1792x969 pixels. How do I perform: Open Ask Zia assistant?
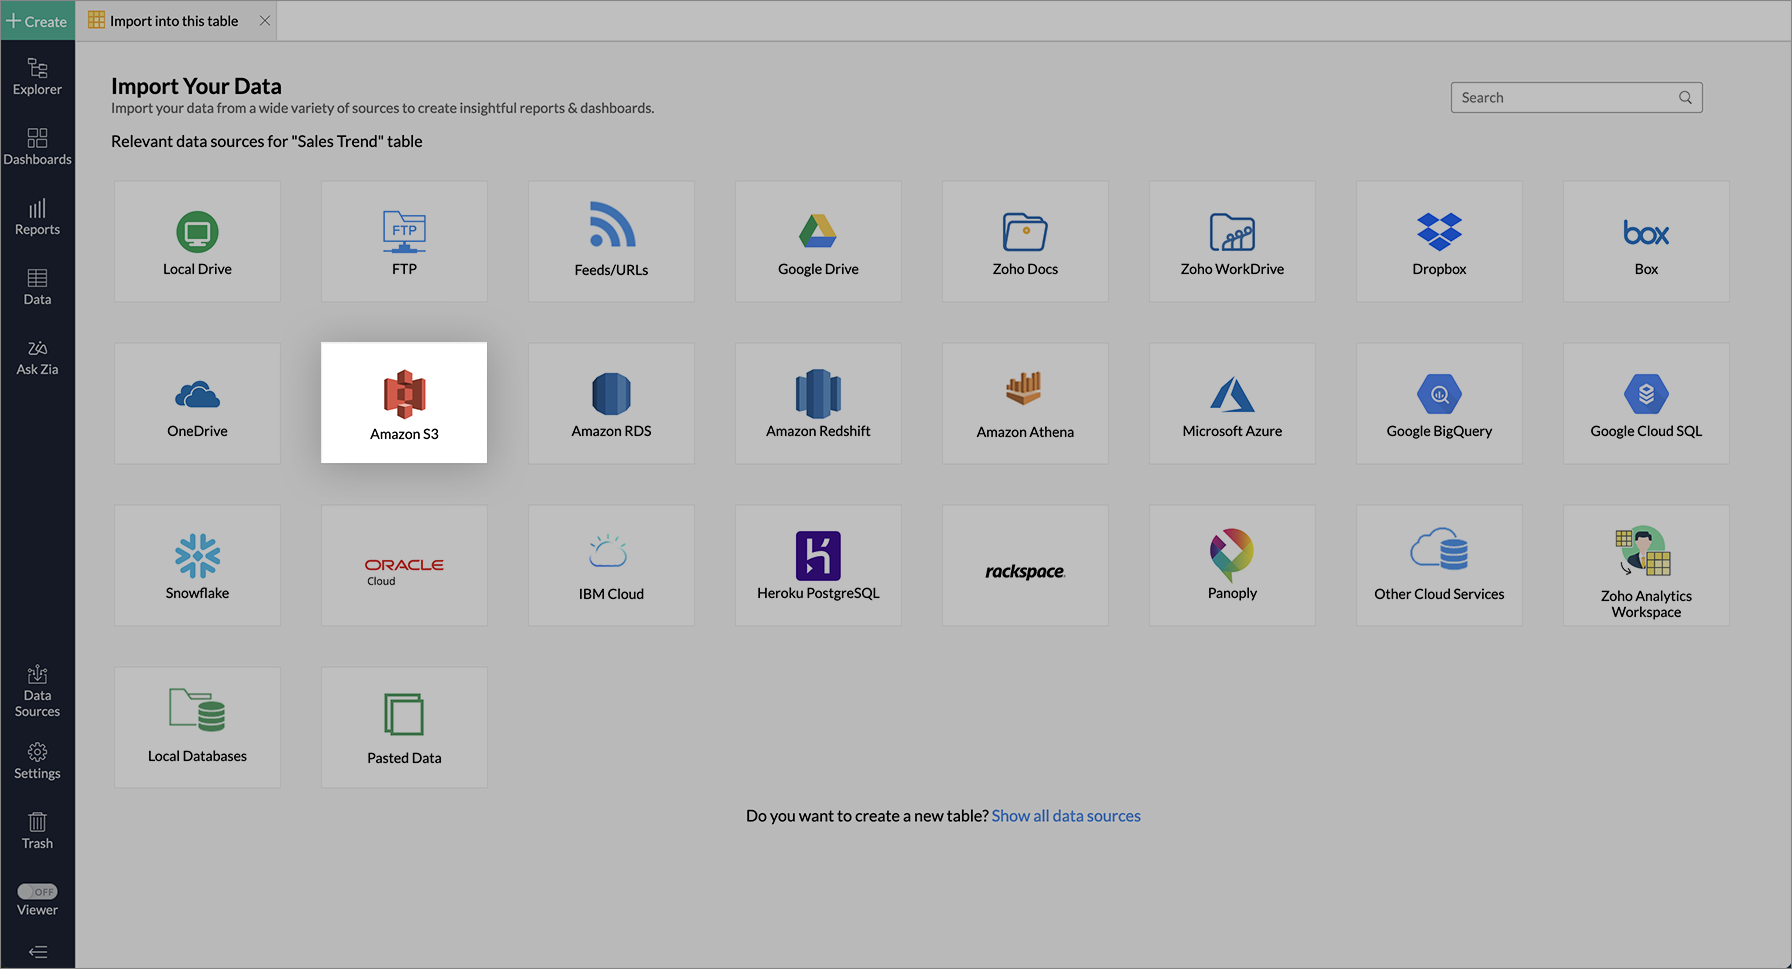37,357
